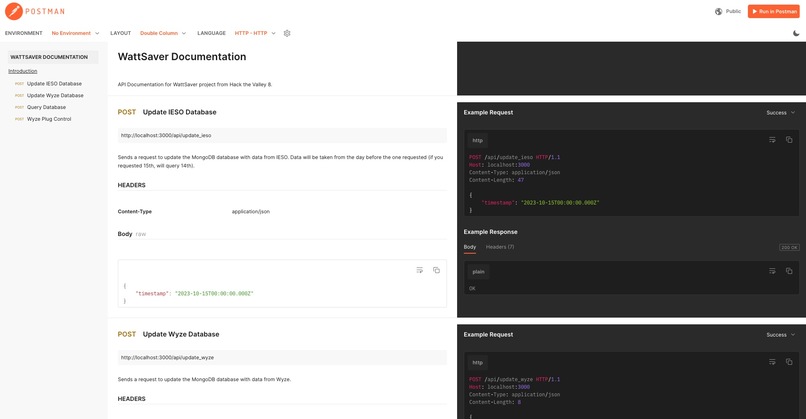Click the Update IESO Database heading

coord(179,112)
